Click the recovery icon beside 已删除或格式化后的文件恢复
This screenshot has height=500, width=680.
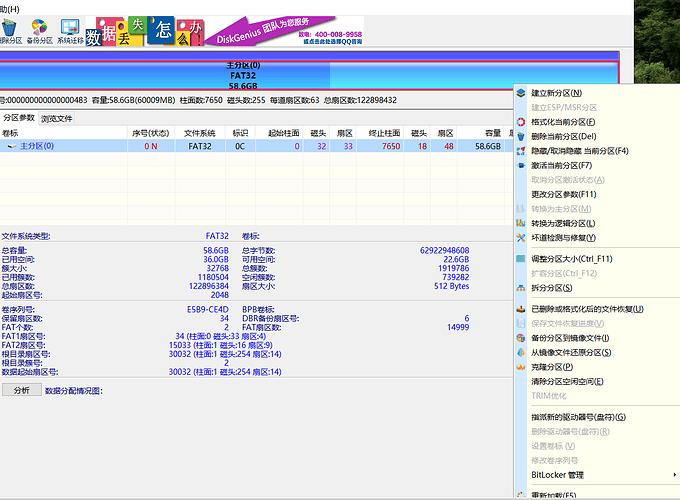tap(521, 309)
